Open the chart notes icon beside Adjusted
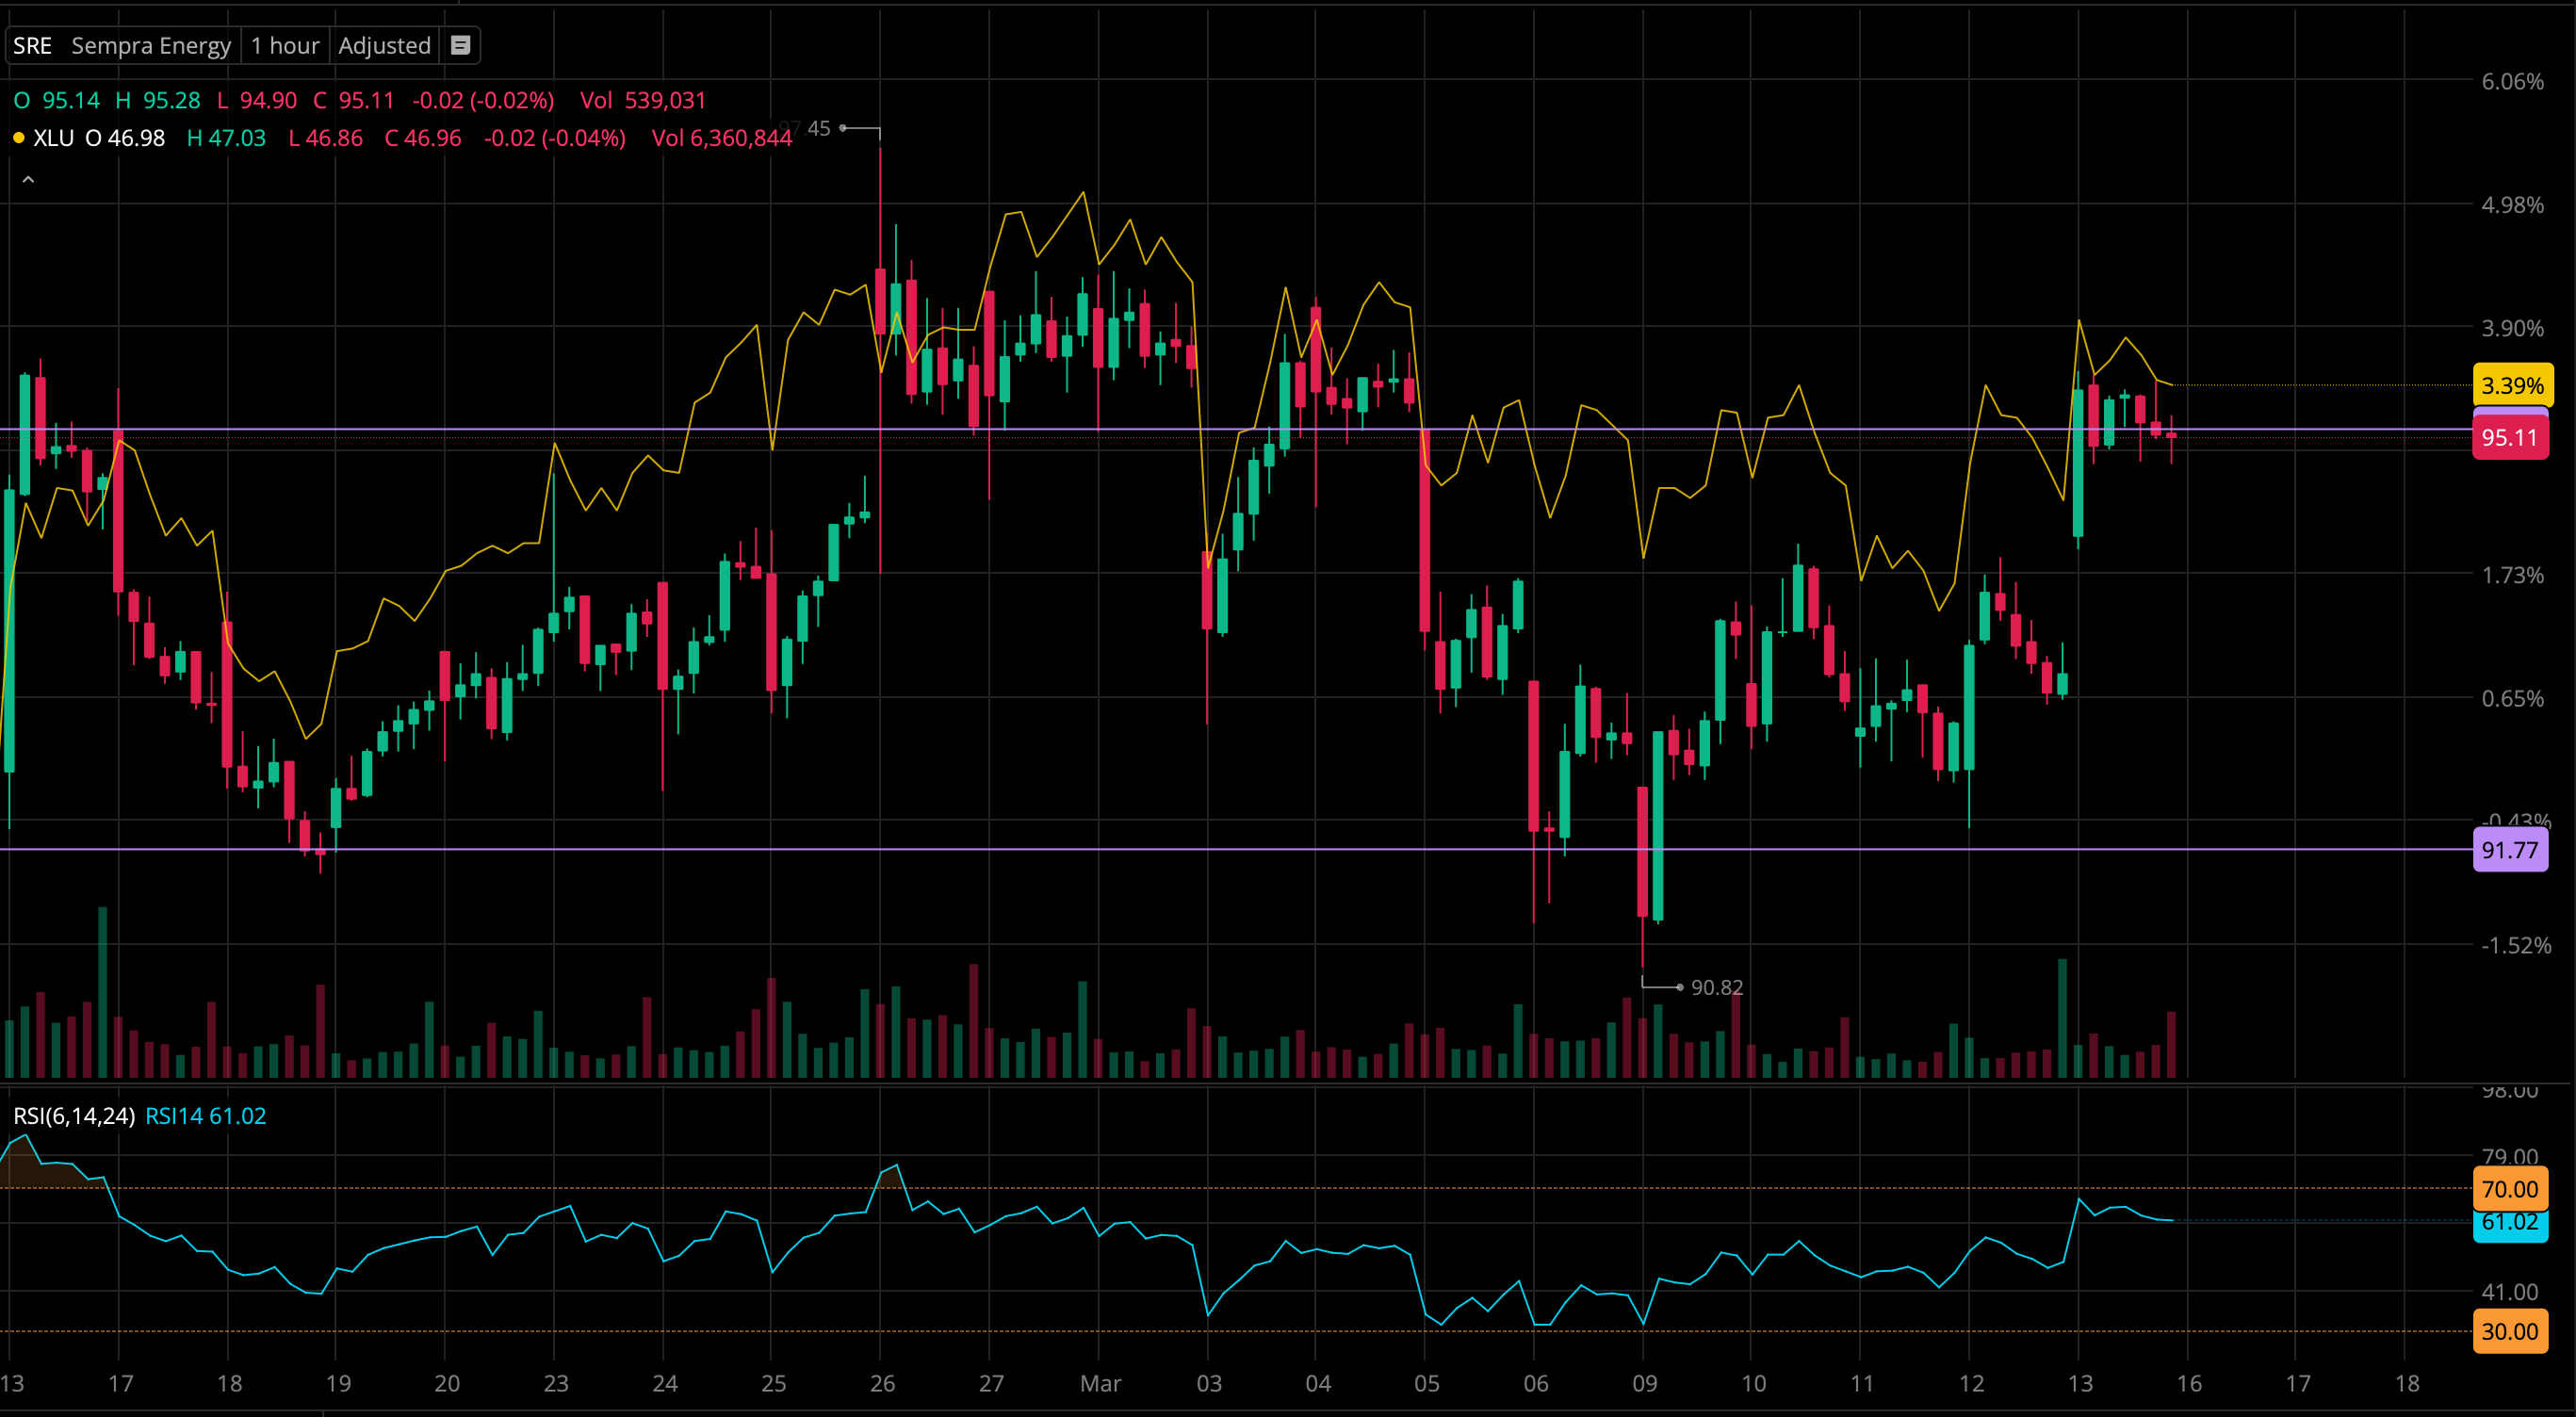 coord(460,45)
